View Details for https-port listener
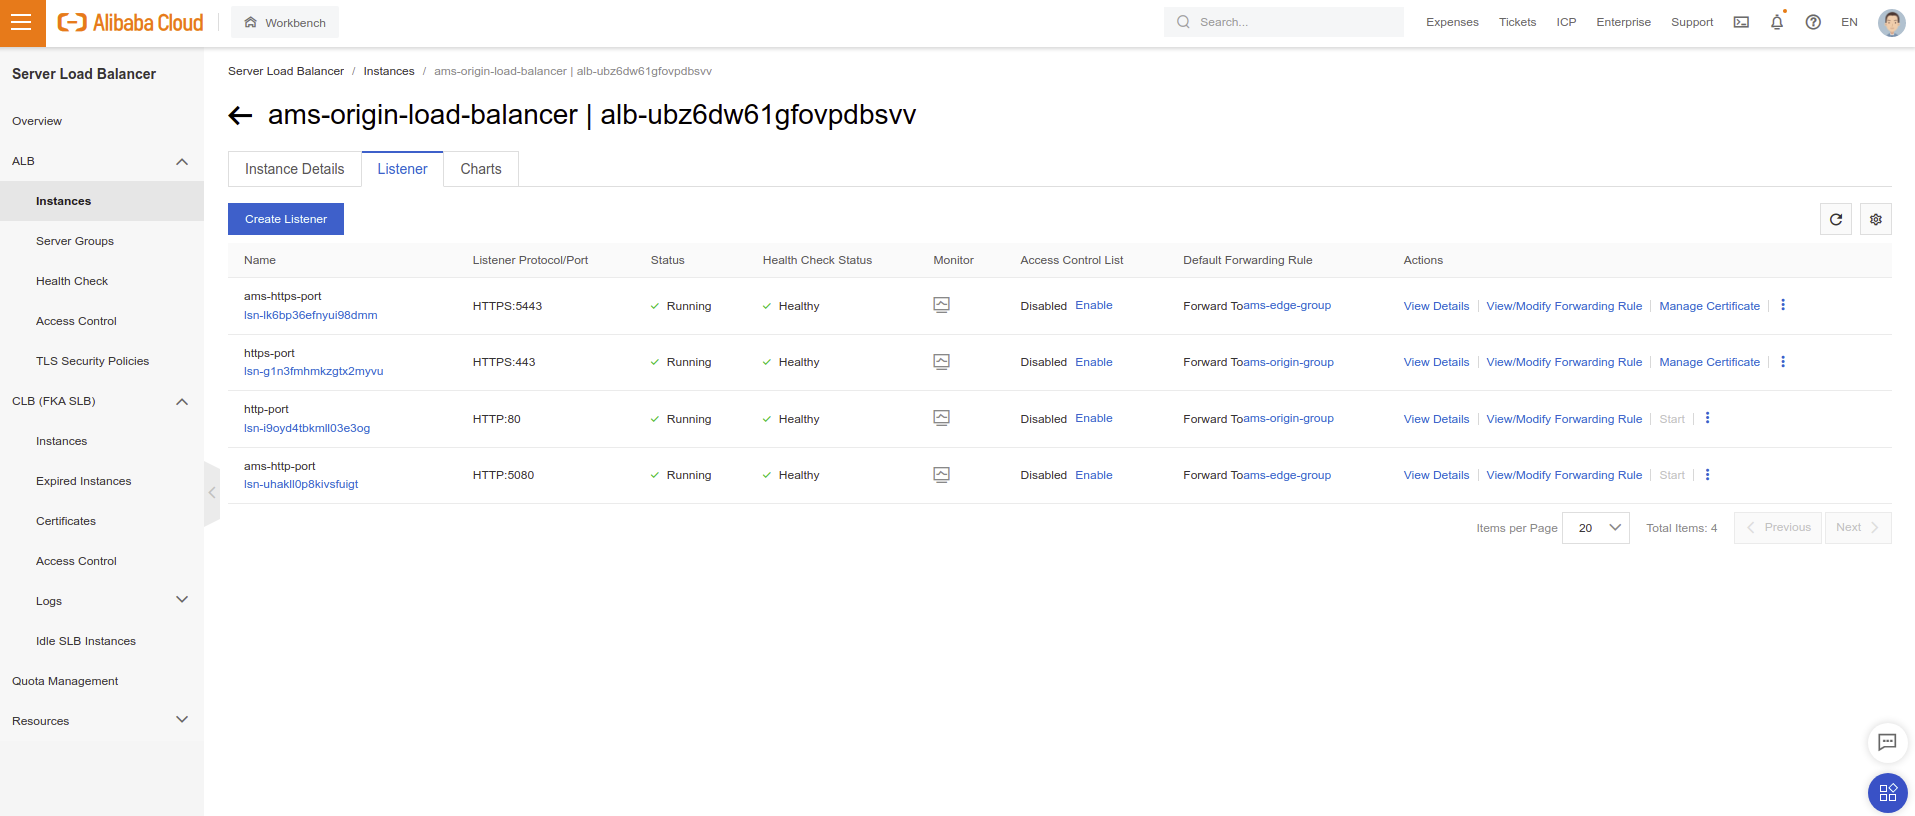Image resolution: width=1915 pixels, height=816 pixels. (1436, 362)
